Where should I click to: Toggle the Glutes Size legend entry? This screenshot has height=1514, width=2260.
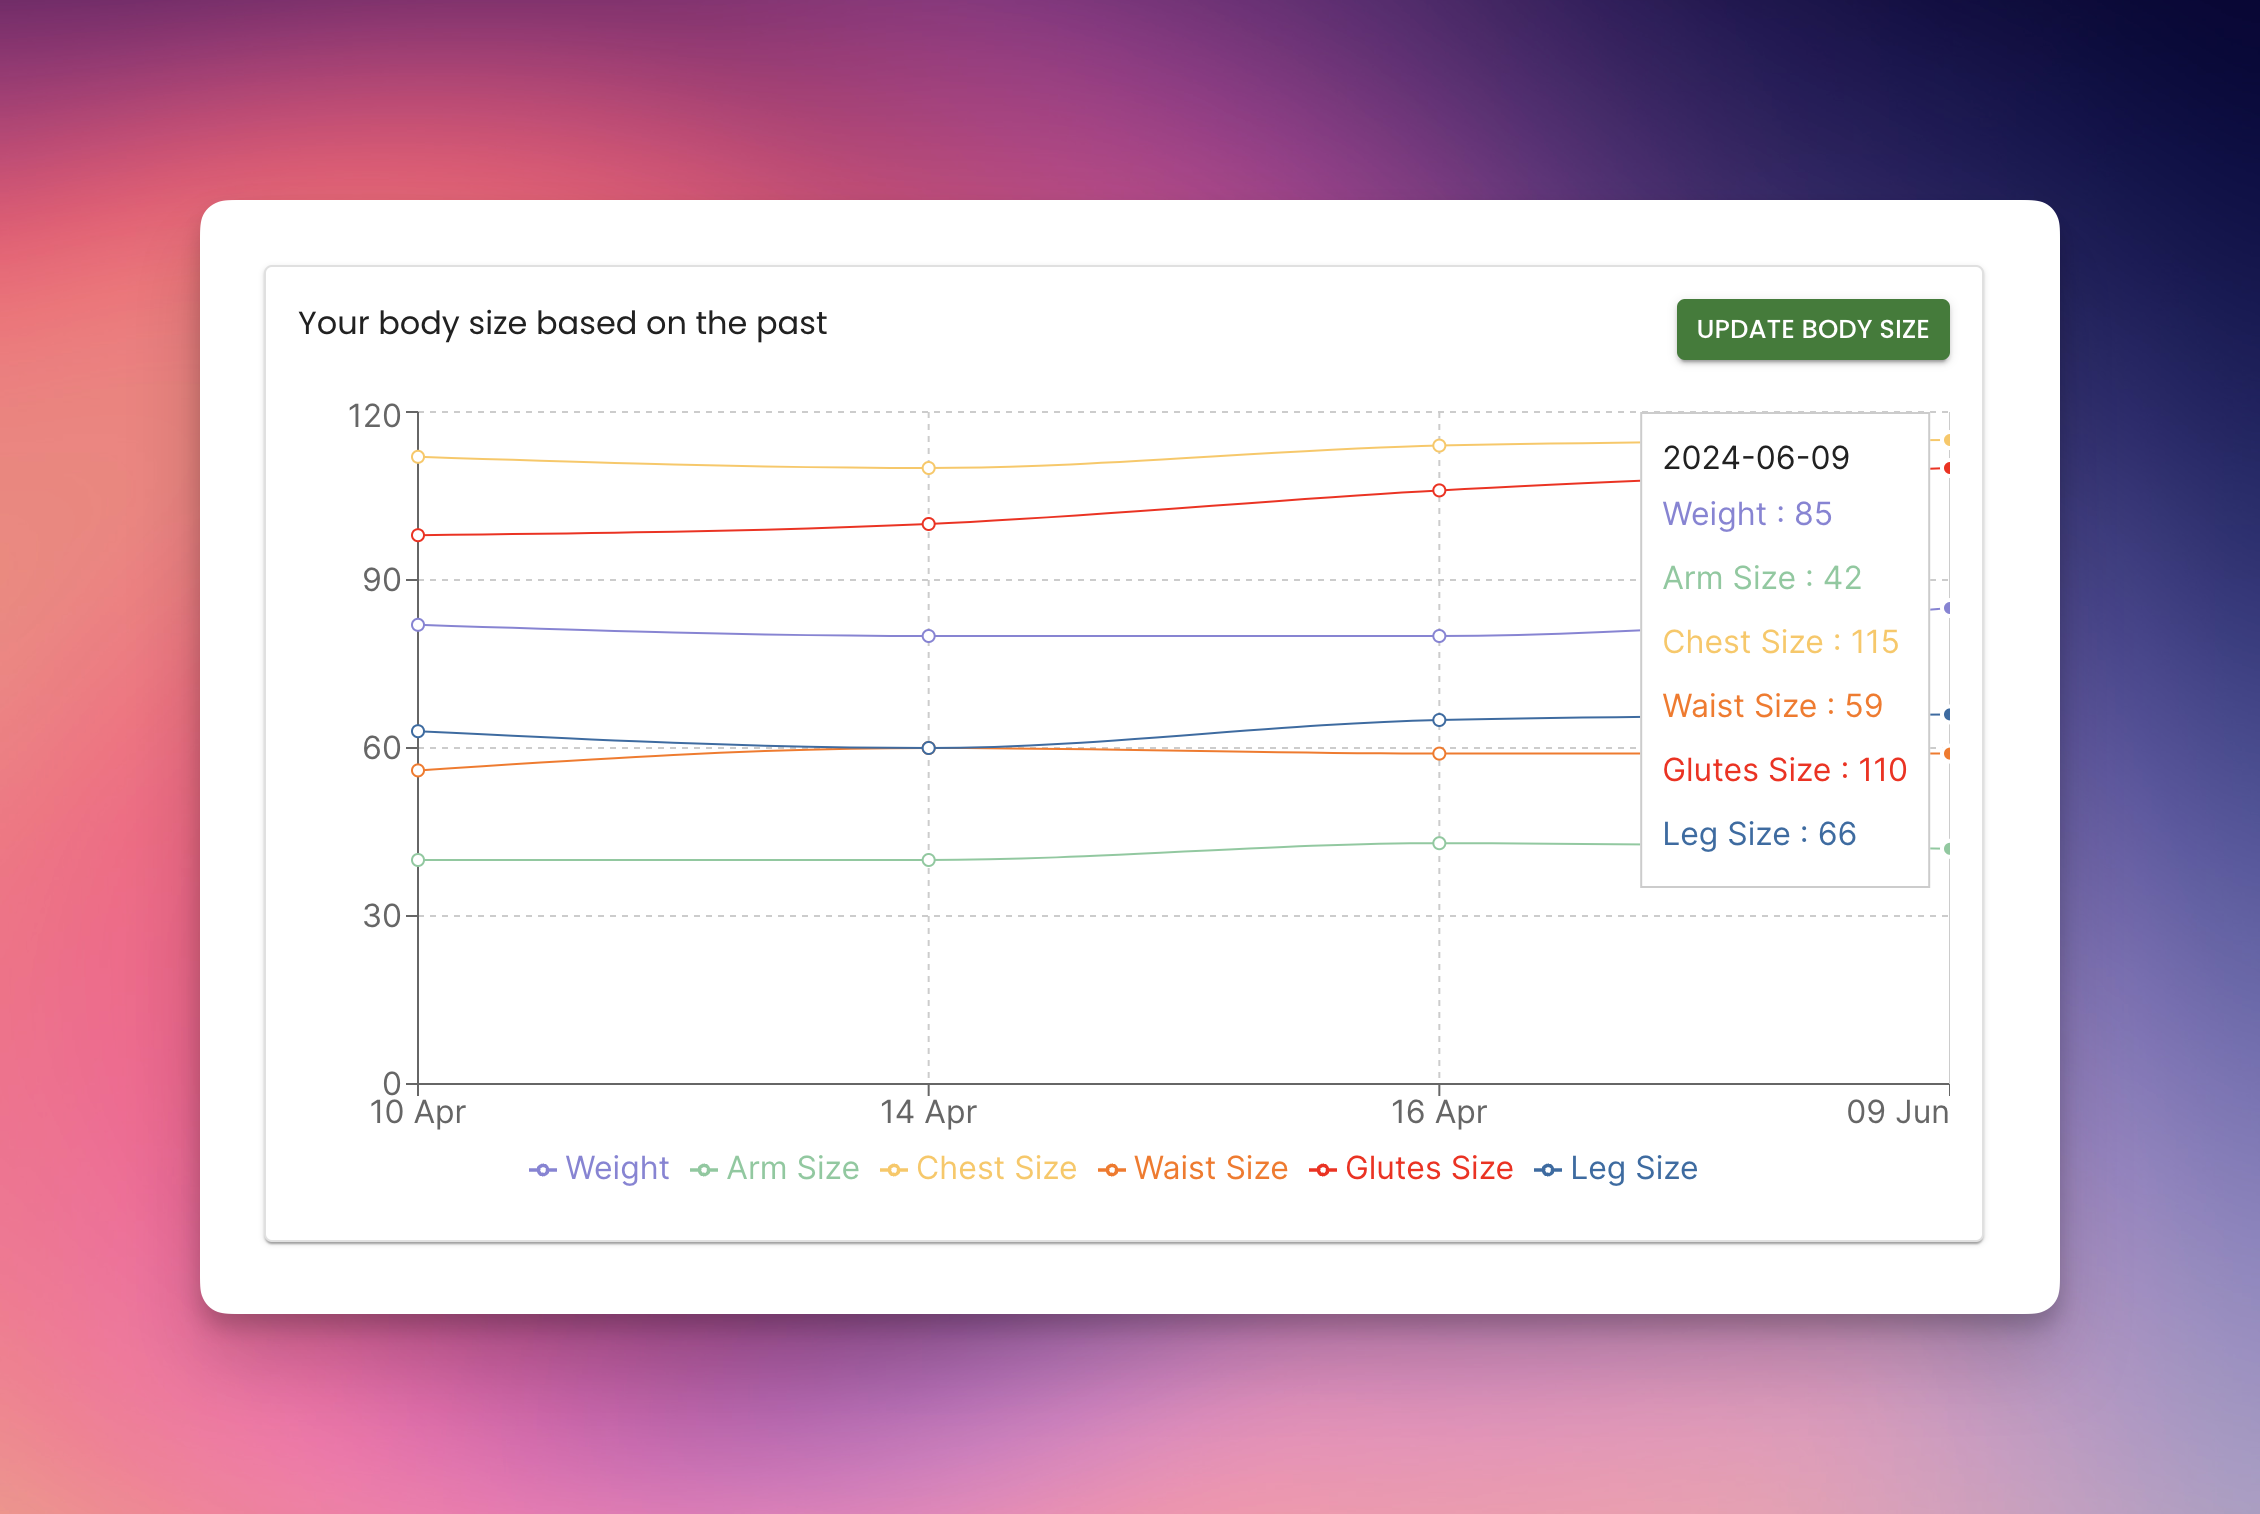tap(1411, 1168)
